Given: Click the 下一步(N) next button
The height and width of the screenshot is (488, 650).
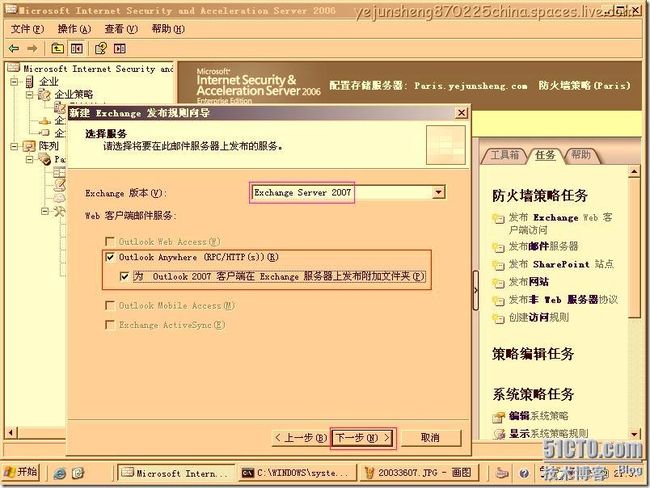Looking at the screenshot, I should (x=363, y=437).
